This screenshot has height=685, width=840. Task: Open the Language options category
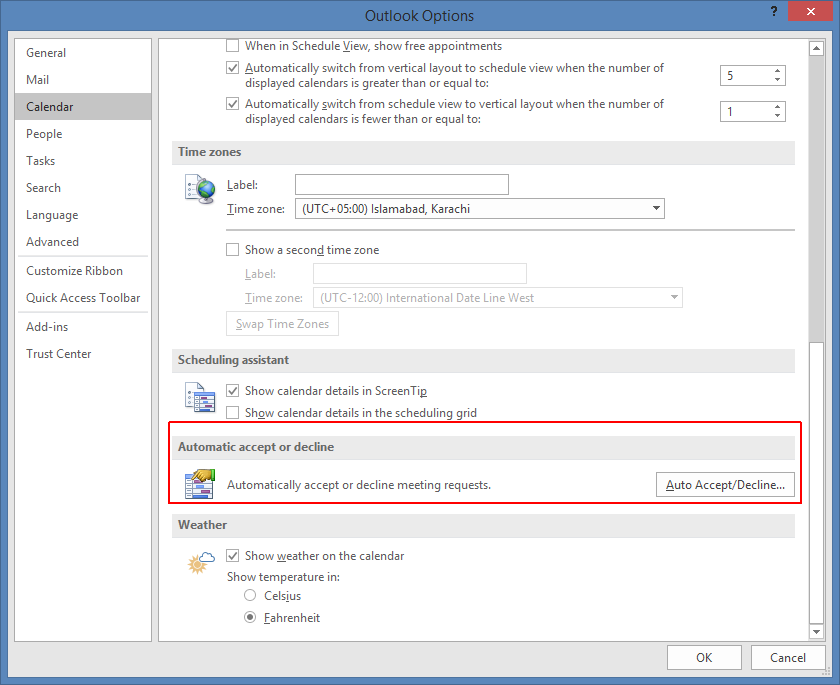pyautogui.click(x=83, y=215)
